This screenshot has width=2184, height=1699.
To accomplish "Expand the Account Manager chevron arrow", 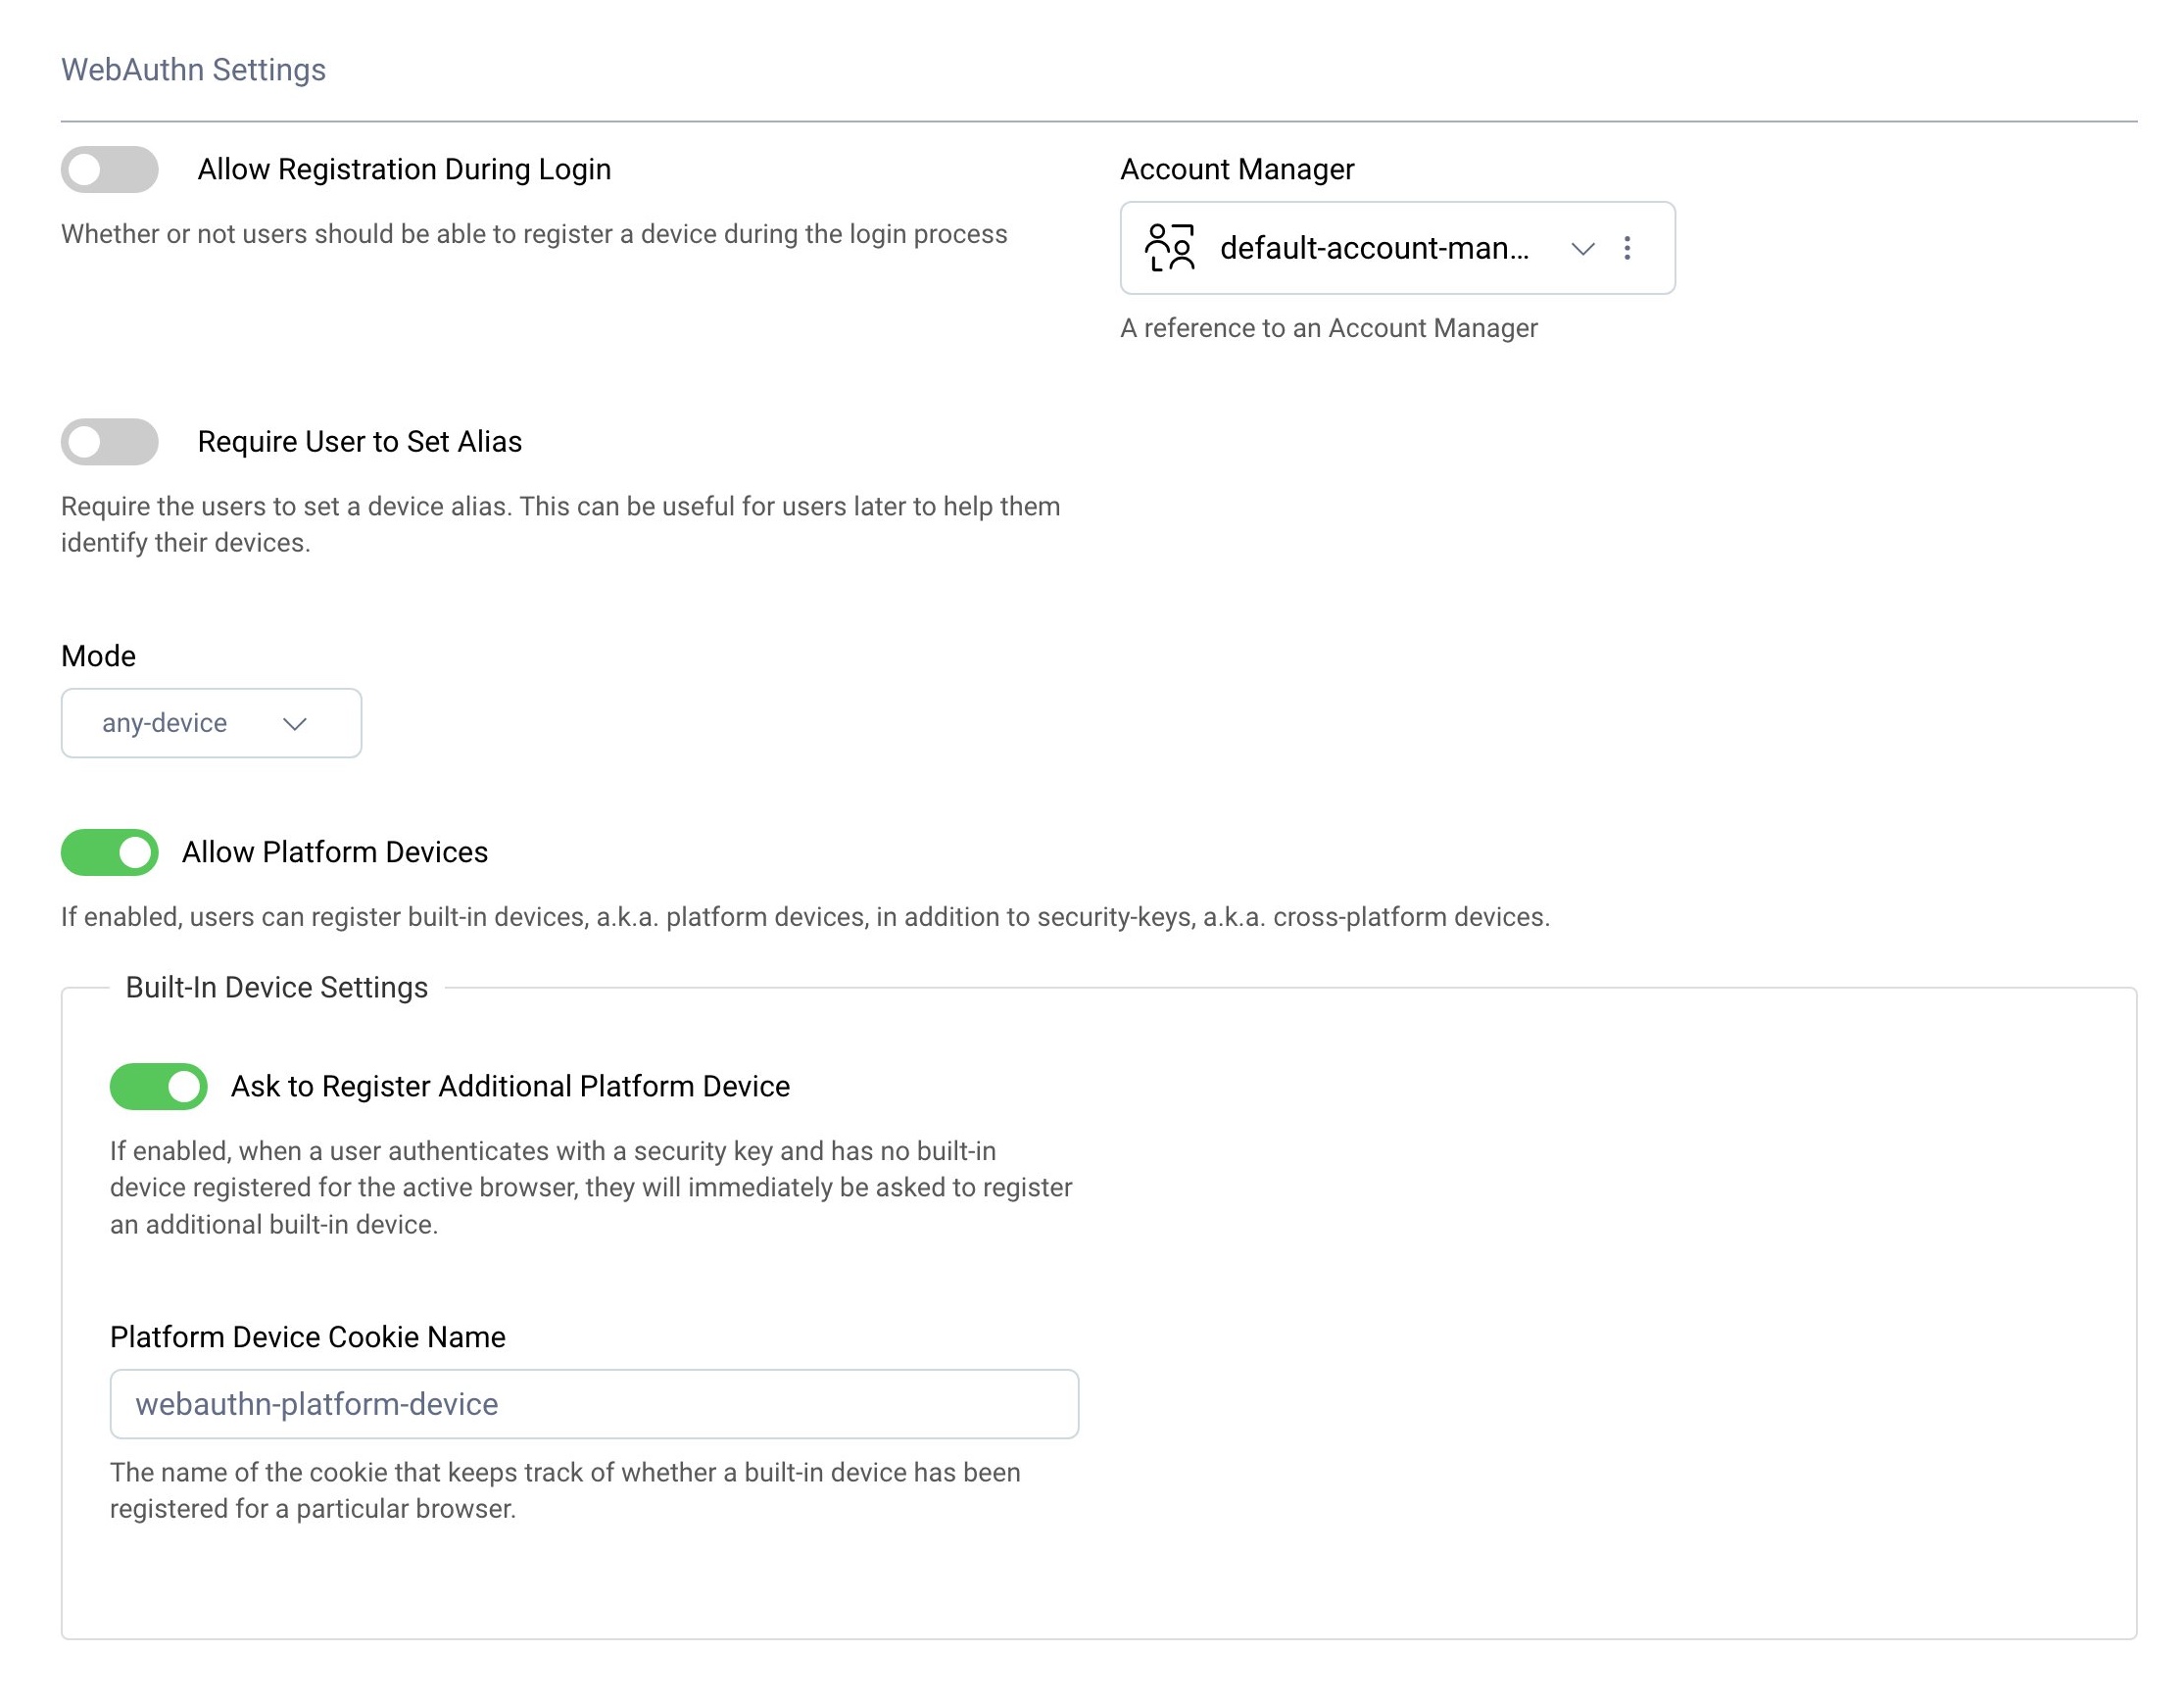I will pos(1582,248).
